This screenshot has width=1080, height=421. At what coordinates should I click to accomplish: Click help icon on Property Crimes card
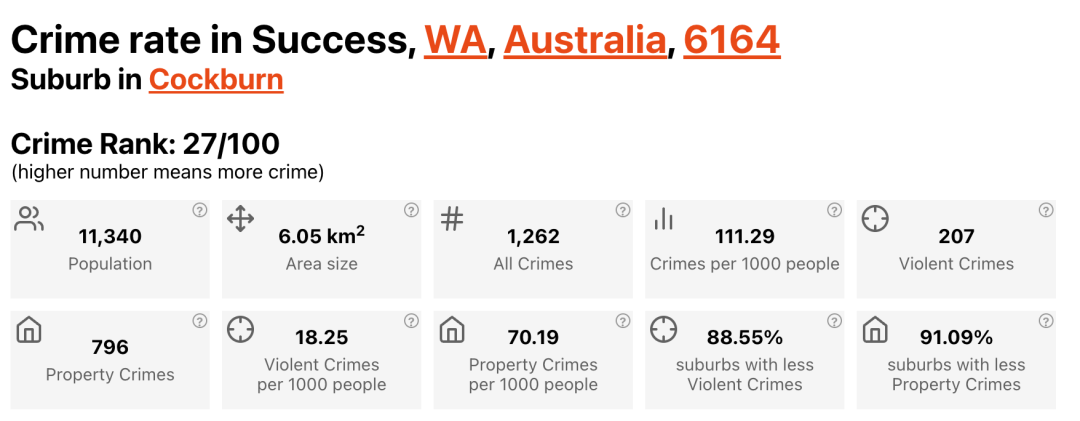point(199,321)
